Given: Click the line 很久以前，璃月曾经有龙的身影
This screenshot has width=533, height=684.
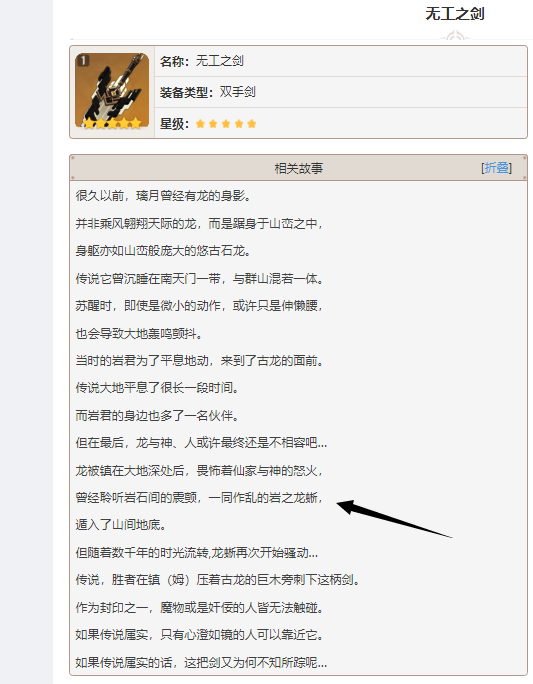Looking at the screenshot, I should pyautogui.click(x=164, y=196).
